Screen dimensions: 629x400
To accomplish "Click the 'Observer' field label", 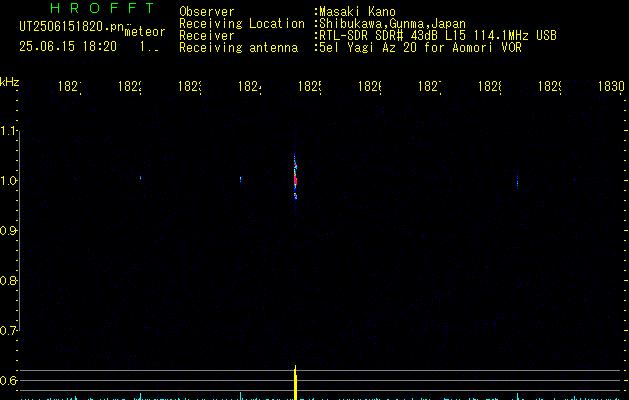I will 207,12.
